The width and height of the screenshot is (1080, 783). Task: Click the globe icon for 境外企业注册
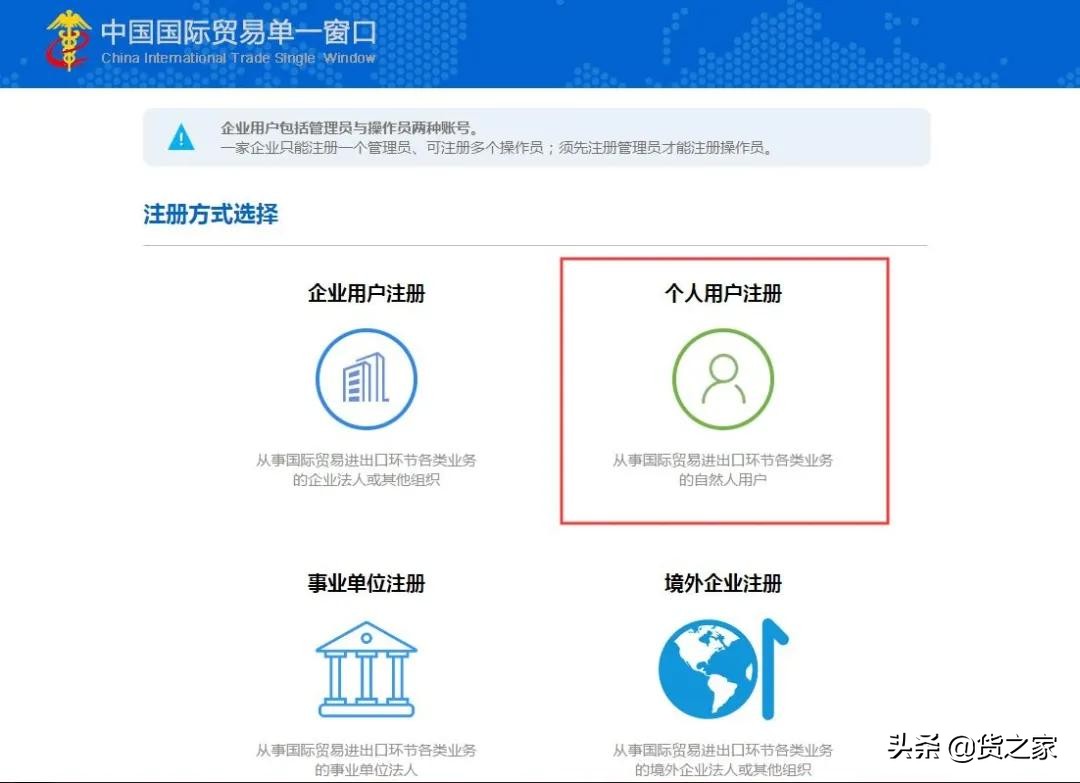pyautogui.click(x=710, y=672)
